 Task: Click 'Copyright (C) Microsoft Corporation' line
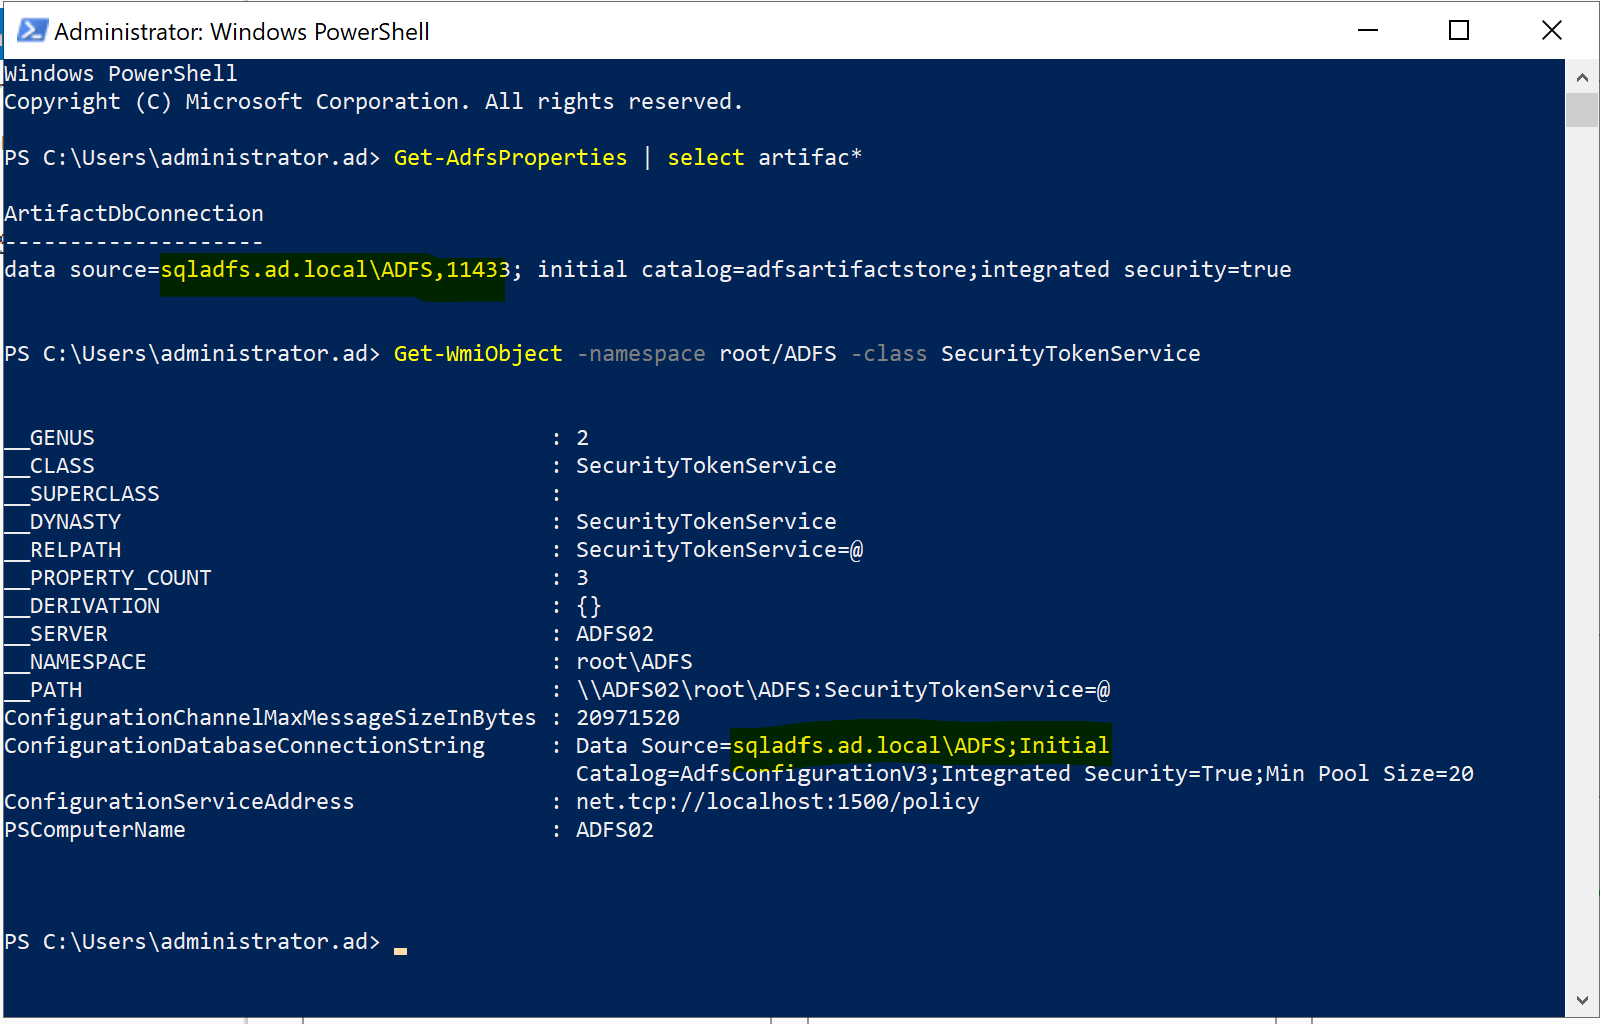(x=374, y=102)
